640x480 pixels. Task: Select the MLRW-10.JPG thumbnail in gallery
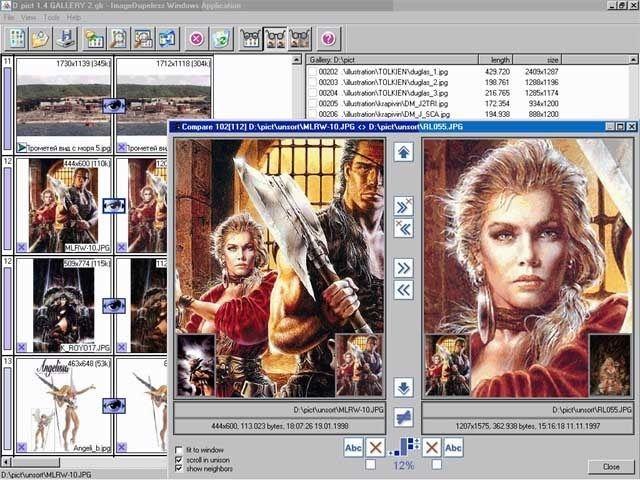click(62, 205)
